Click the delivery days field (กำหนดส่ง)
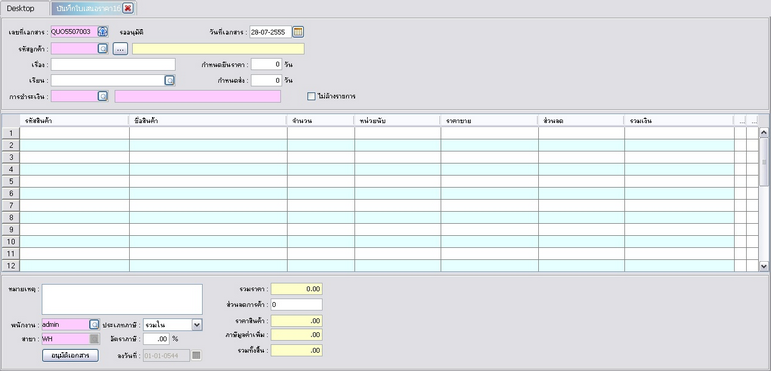The width and height of the screenshot is (771, 371). pyautogui.click(x=267, y=80)
